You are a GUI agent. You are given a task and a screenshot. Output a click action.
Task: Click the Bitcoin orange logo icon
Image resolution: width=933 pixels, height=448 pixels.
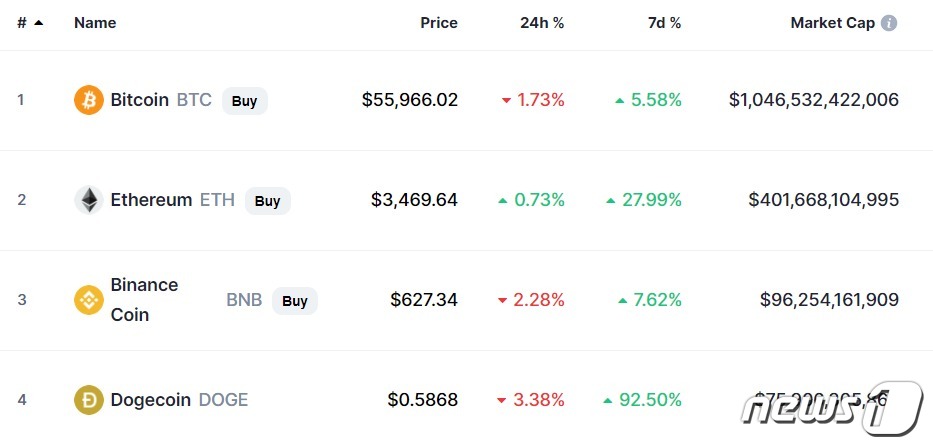(89, 100)
